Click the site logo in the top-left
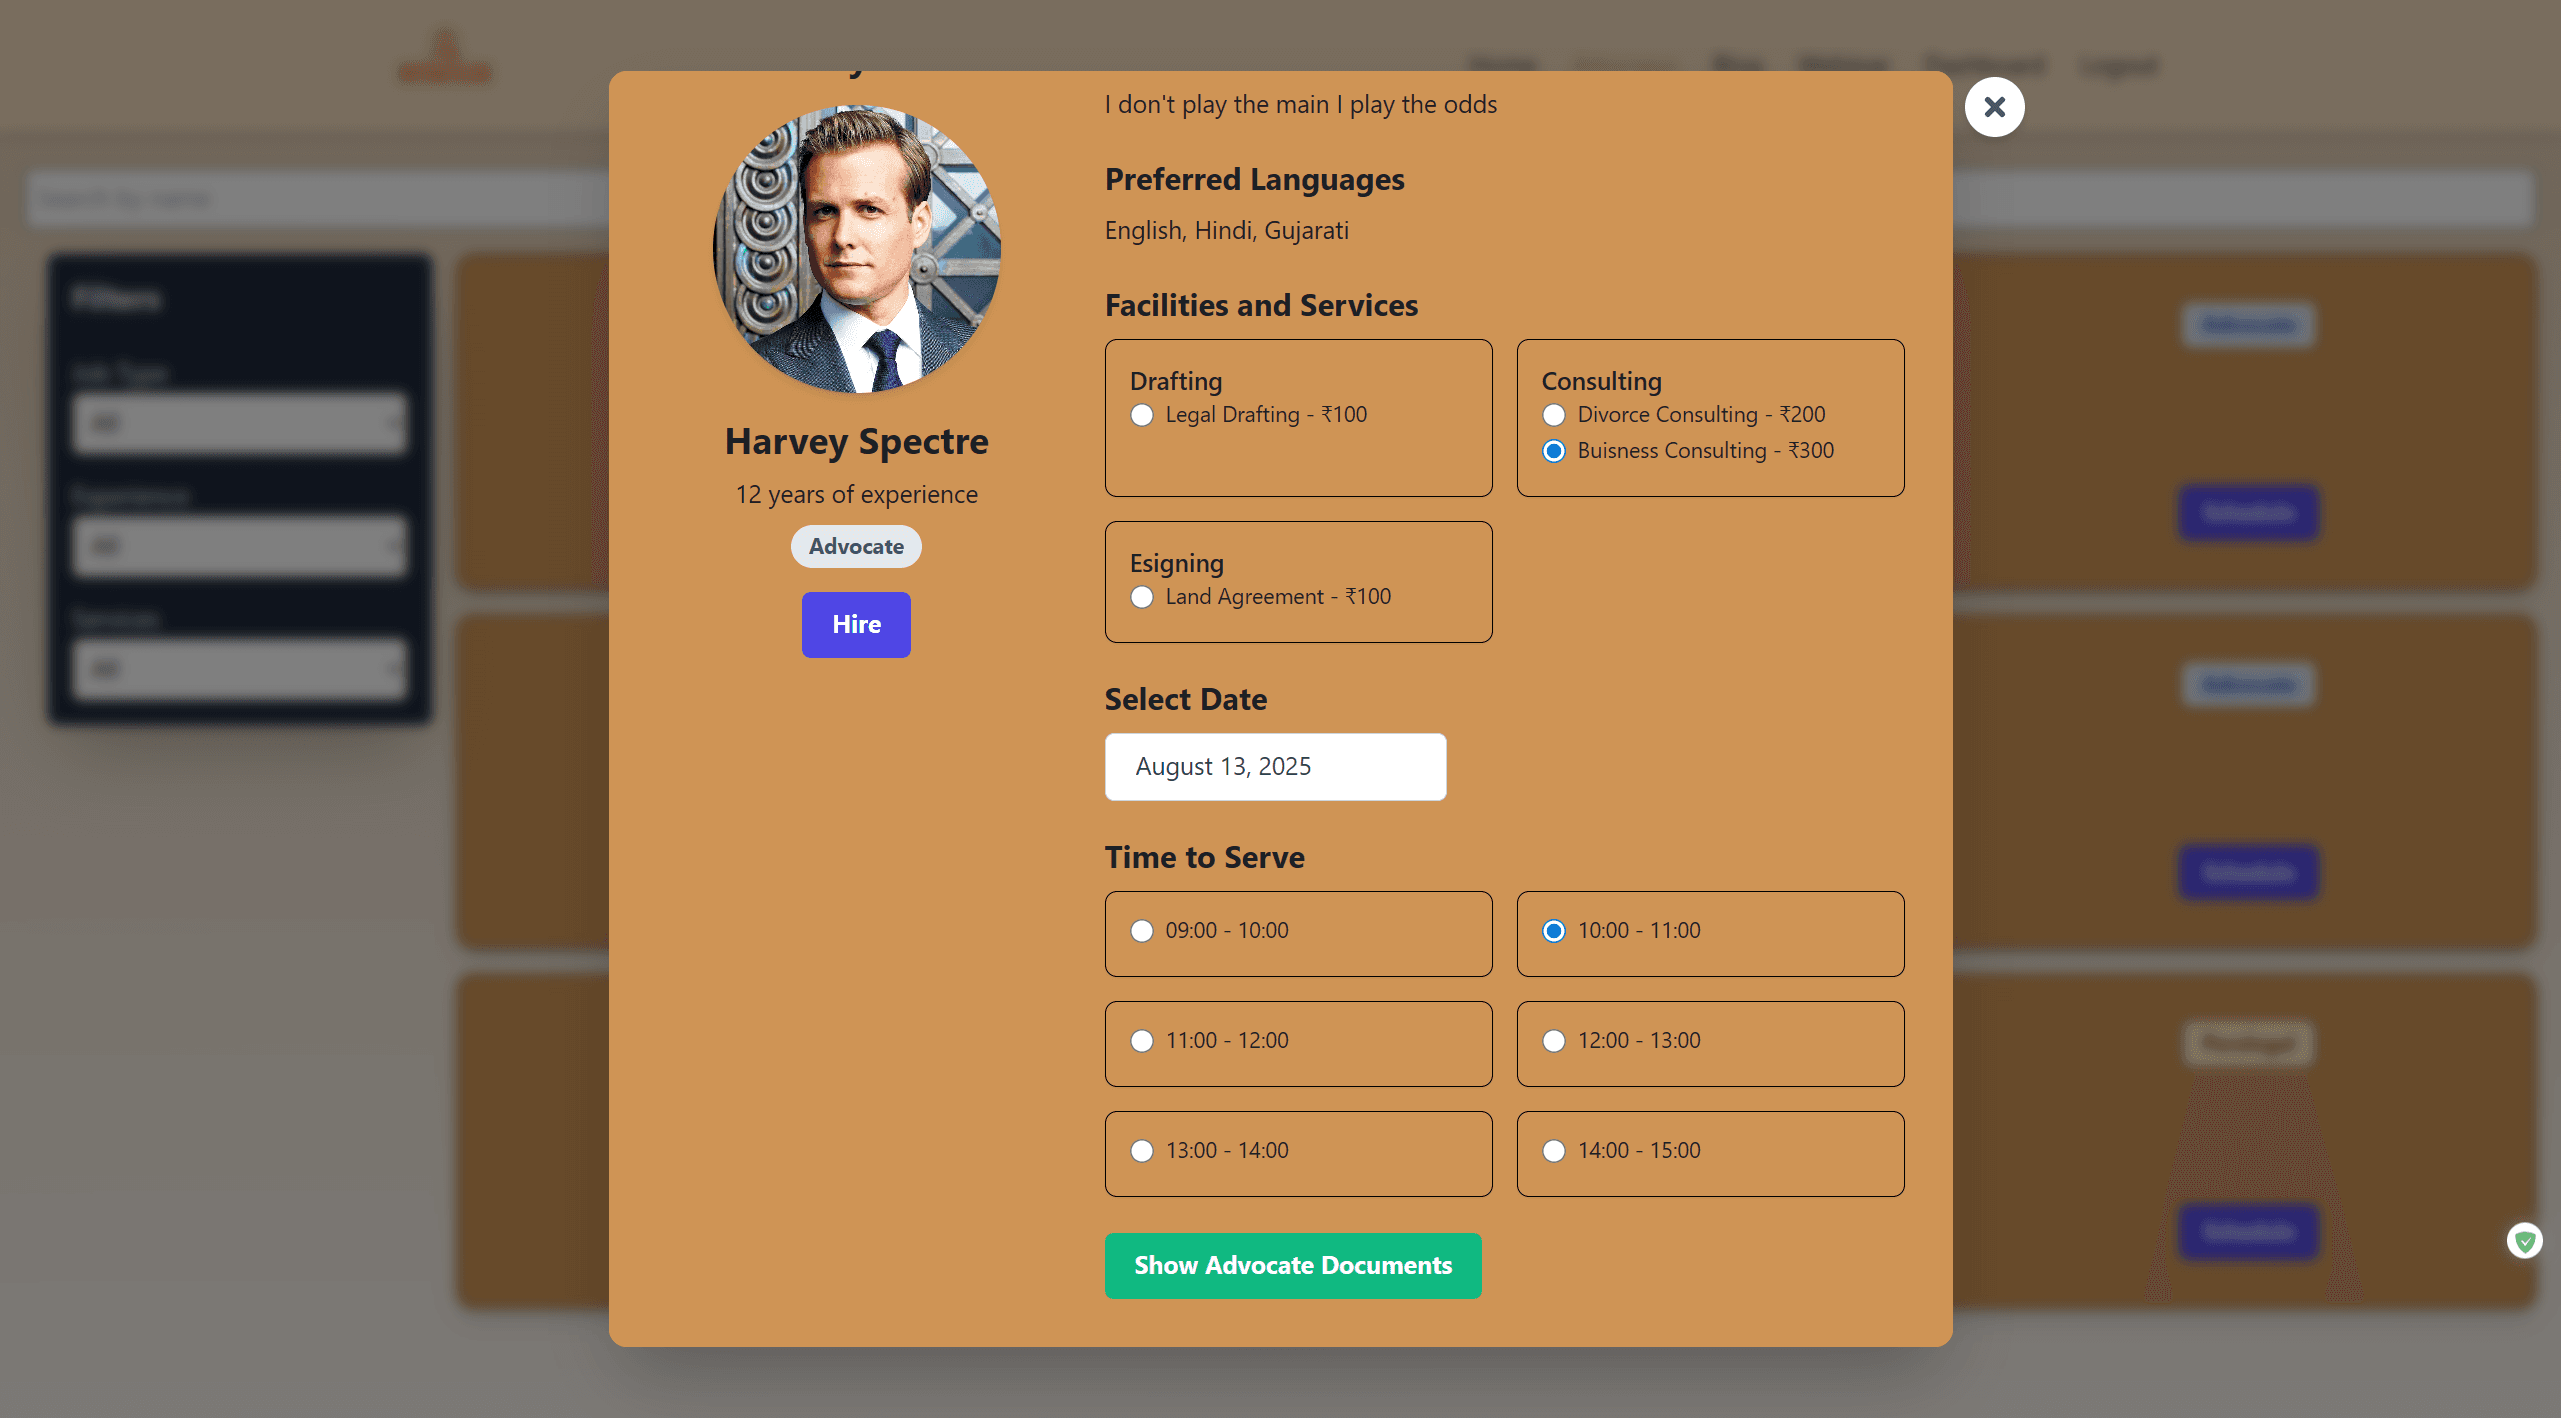 point(445,57)
